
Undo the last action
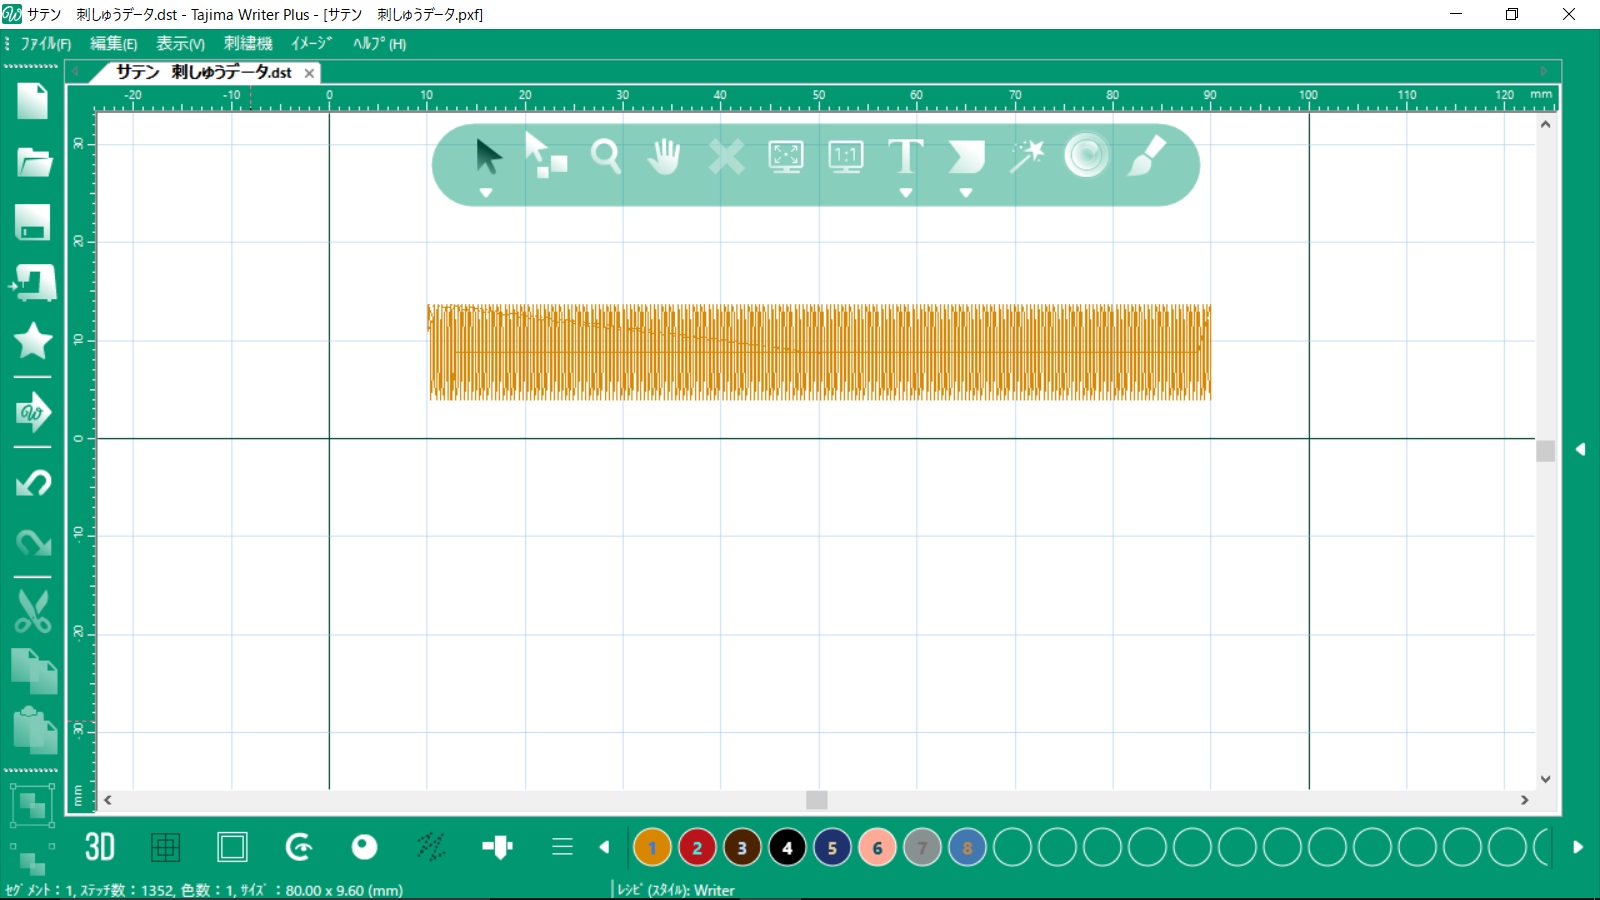[x=33, y=484]
